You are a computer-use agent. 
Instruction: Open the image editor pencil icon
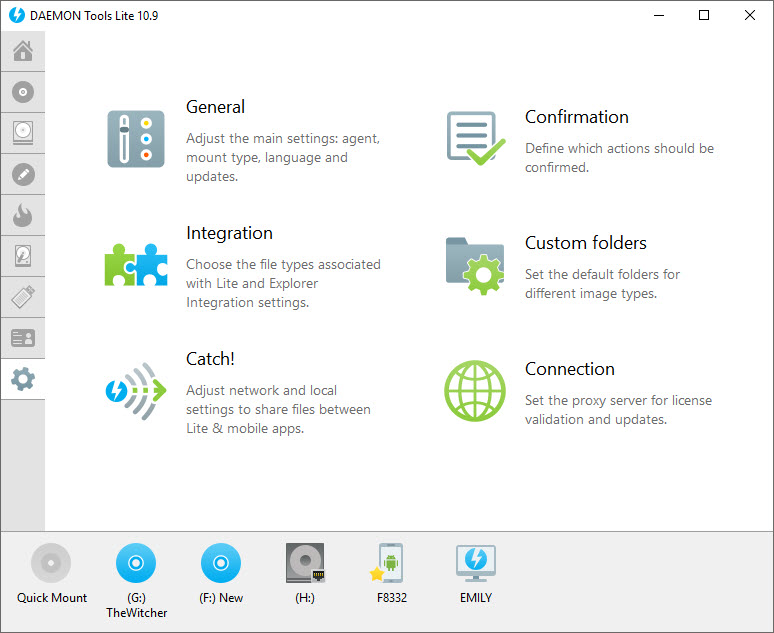(x=23, y=174)
